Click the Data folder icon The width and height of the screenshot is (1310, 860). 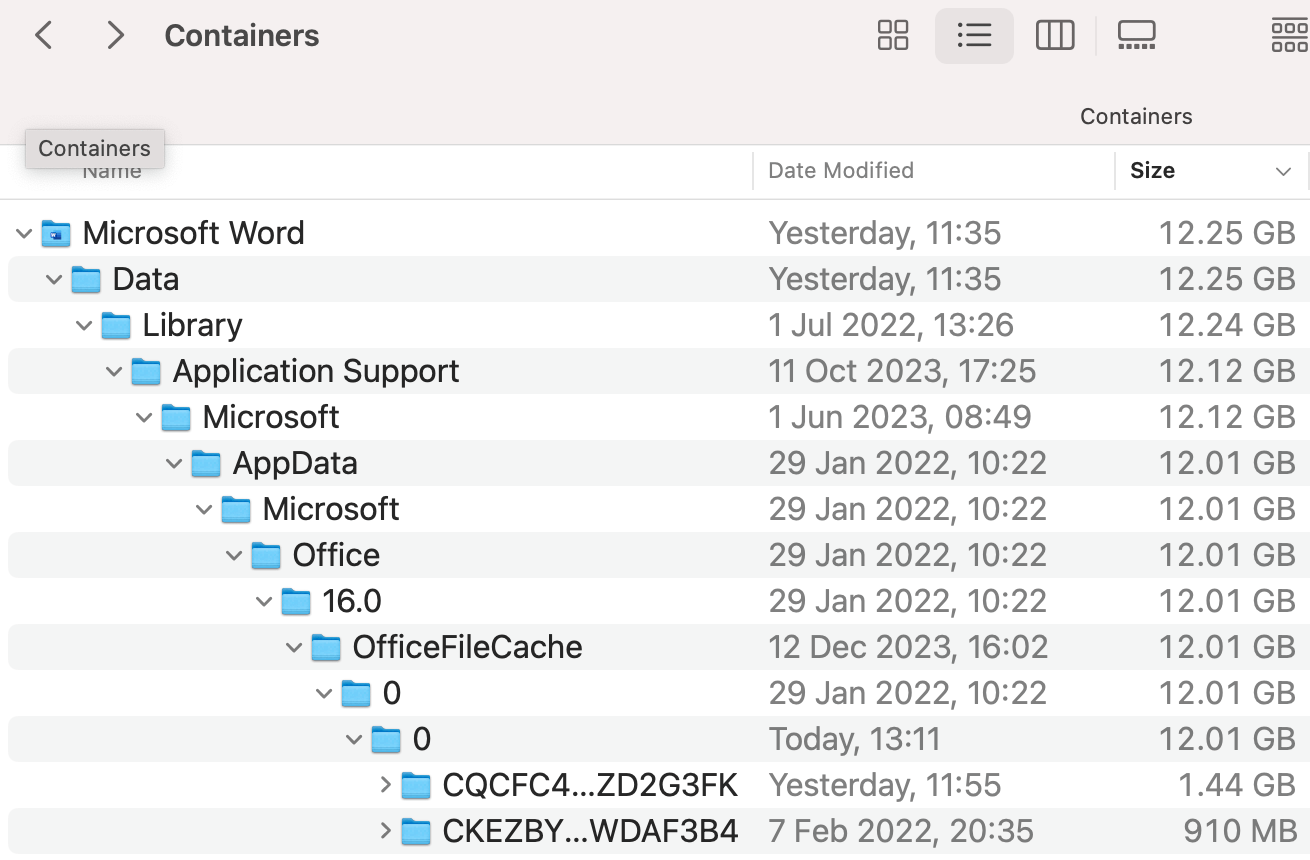(x=86, y=280)
